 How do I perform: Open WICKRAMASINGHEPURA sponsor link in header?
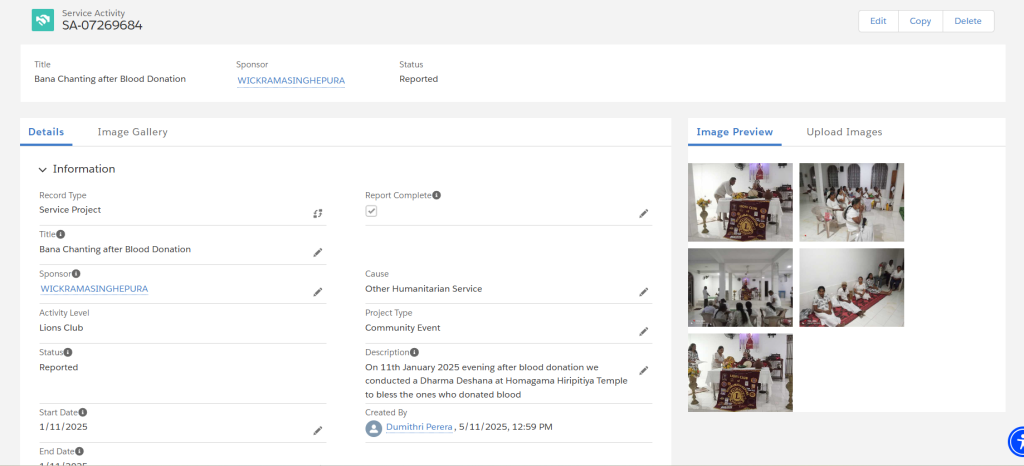click(291, 80)
